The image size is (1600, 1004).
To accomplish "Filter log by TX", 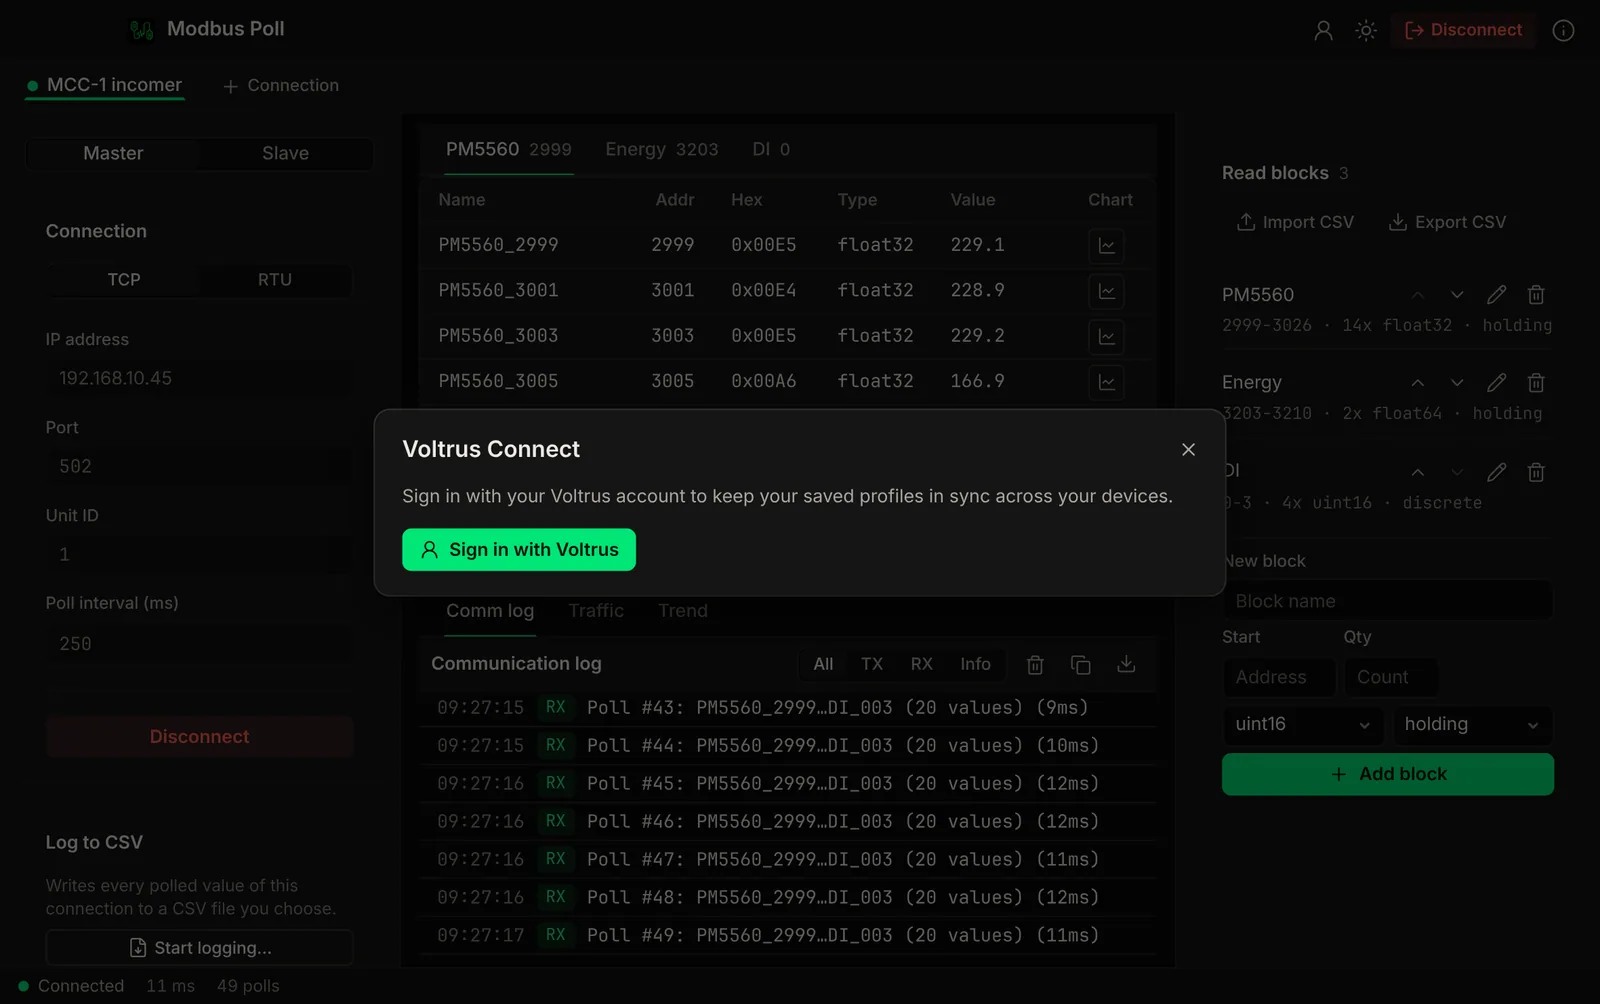I will point(872,665).
